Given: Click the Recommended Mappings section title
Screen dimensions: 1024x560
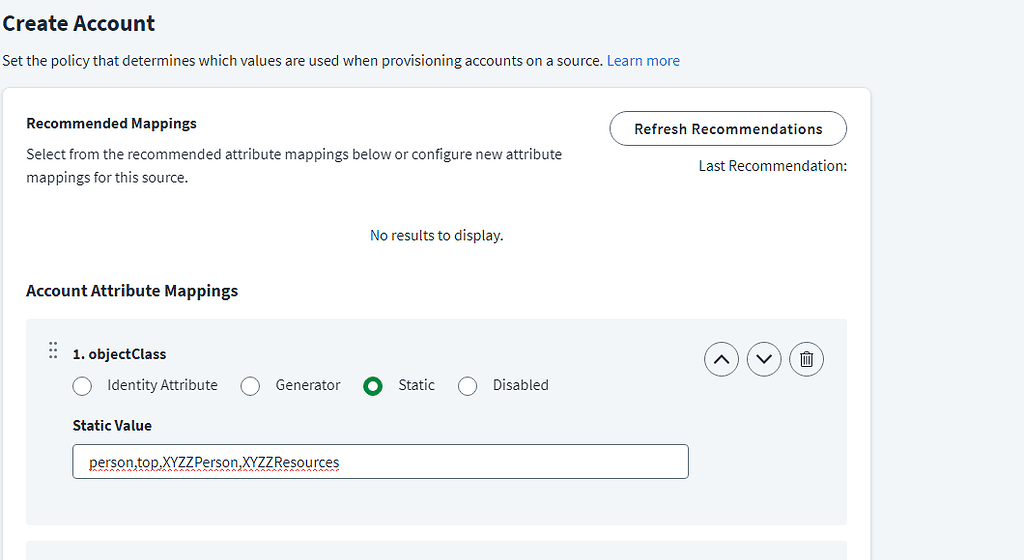Looking at the screenshot, I should (111, 123).
